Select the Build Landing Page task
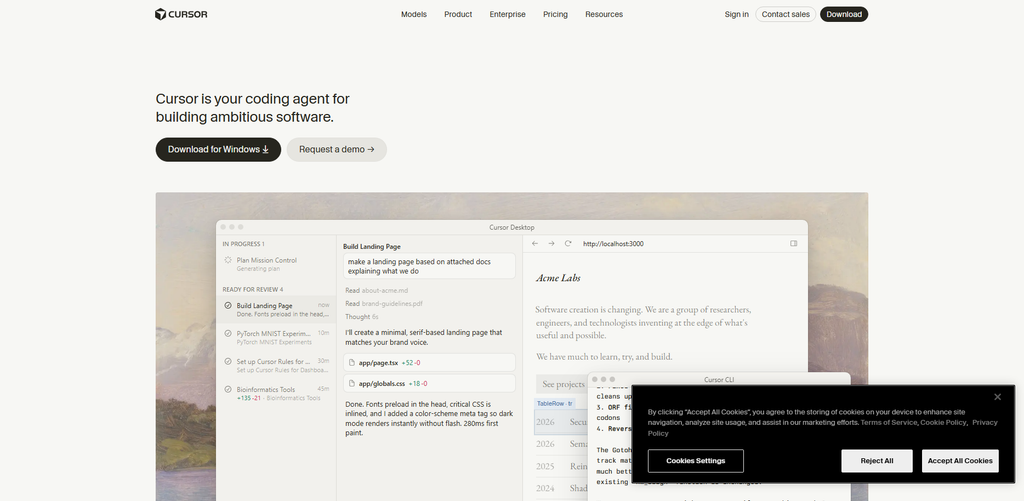 276,310
